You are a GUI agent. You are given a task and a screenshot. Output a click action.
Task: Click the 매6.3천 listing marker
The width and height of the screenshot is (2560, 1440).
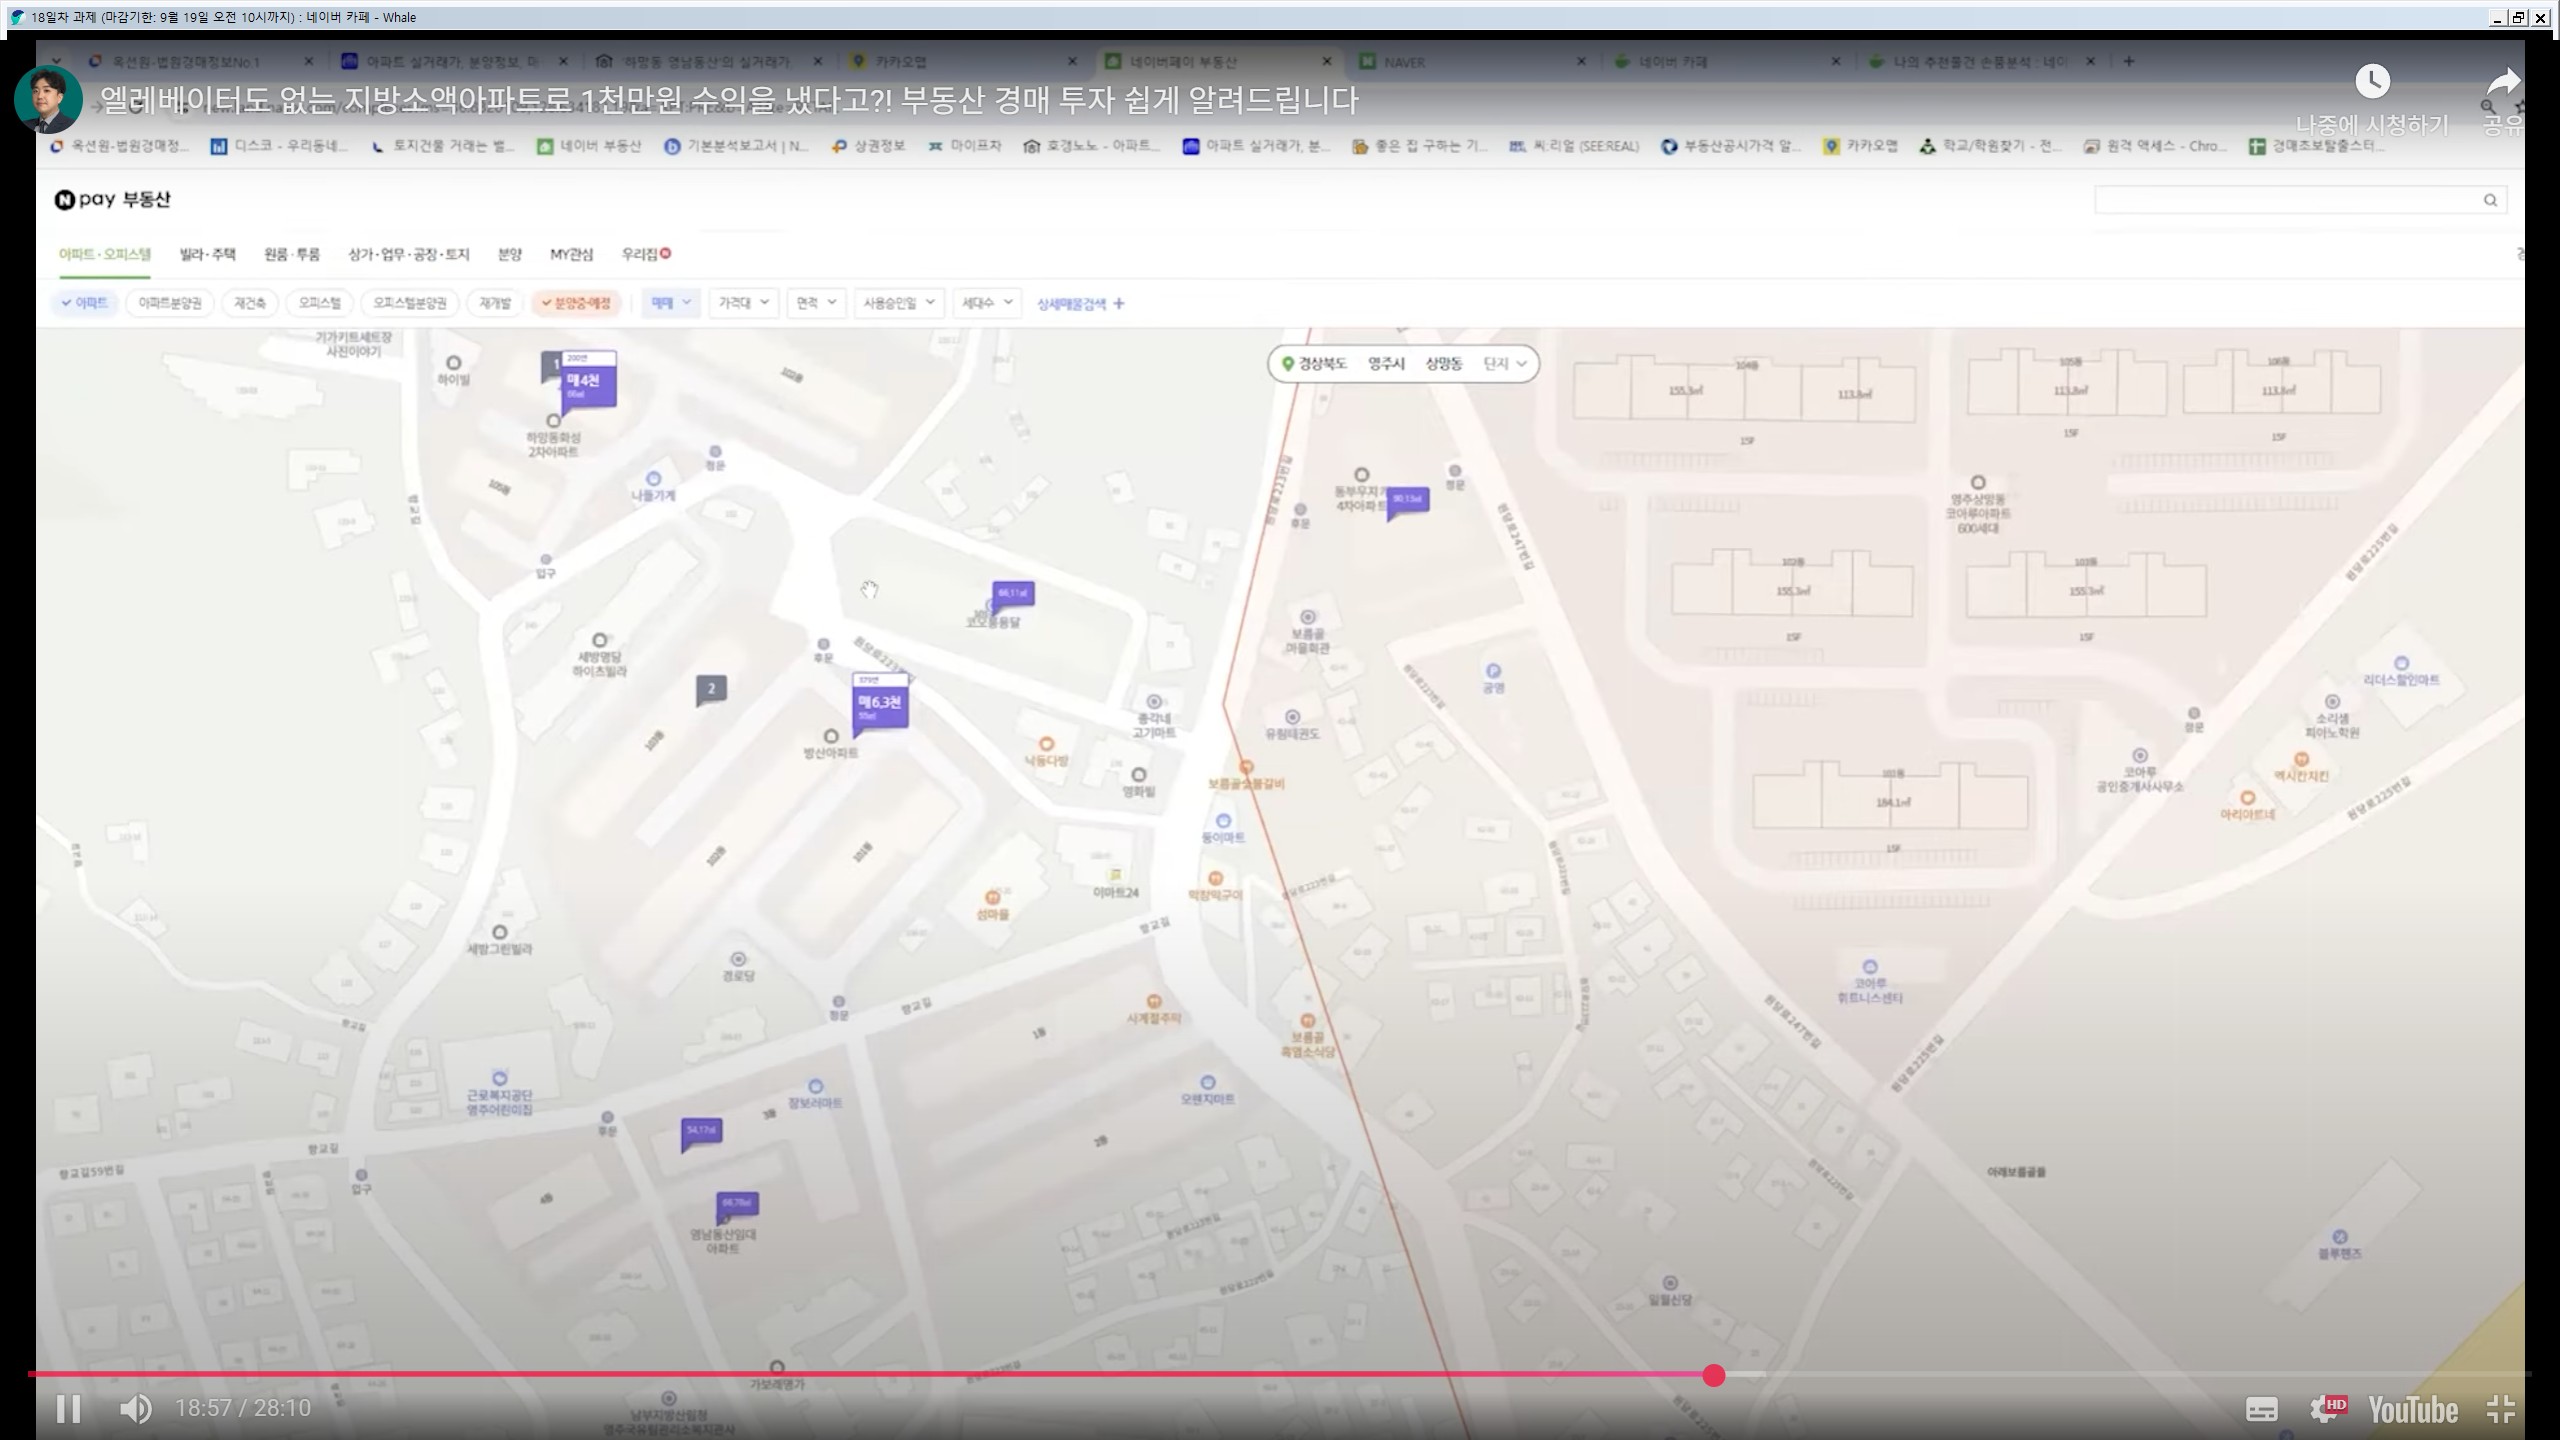tap(880, 704)
